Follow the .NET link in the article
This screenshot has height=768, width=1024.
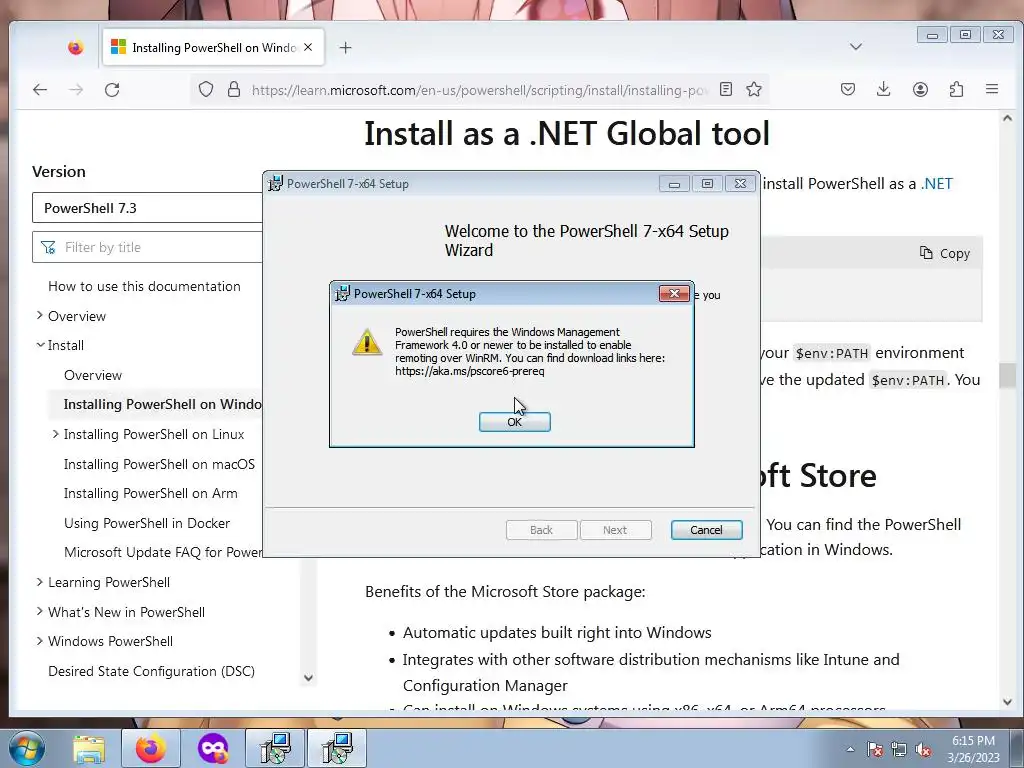coord(936,184)
